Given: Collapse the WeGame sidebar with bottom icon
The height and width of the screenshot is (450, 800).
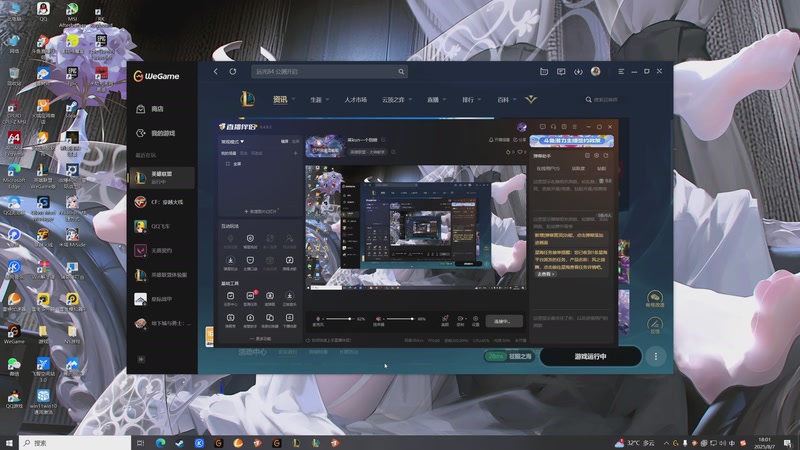Looking at the screenshot, I should (x=141, y=359).
